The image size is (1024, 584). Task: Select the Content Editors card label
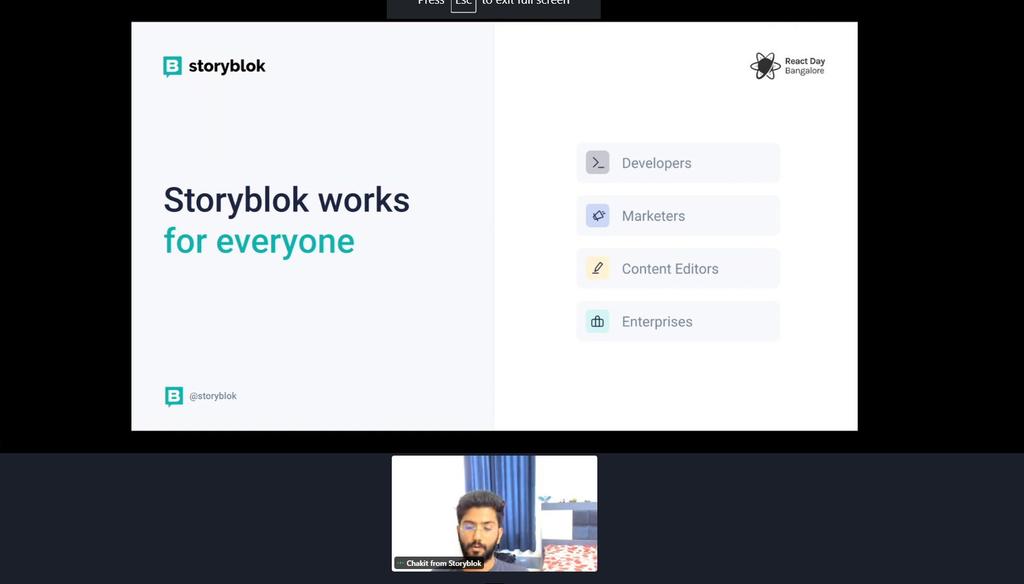click(670, 269)
